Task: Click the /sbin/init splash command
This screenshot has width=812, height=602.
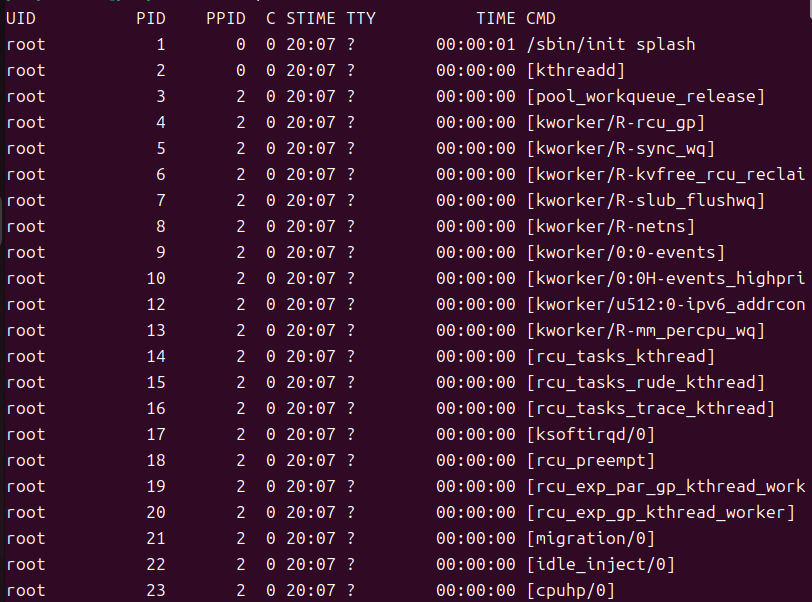Action: pyautogui.click(x=610, y=44)
